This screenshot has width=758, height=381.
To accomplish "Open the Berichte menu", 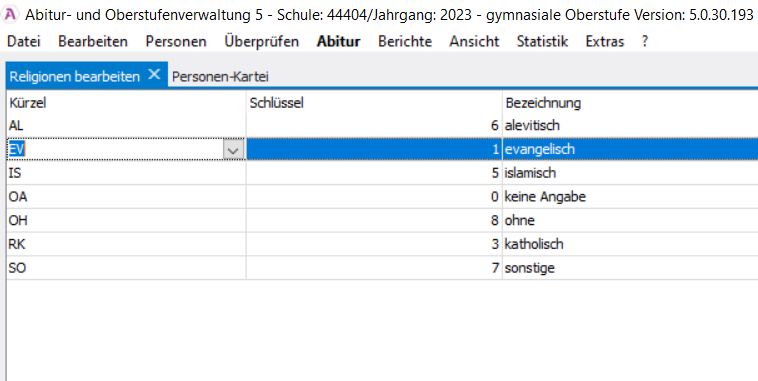I will point(405,42).
